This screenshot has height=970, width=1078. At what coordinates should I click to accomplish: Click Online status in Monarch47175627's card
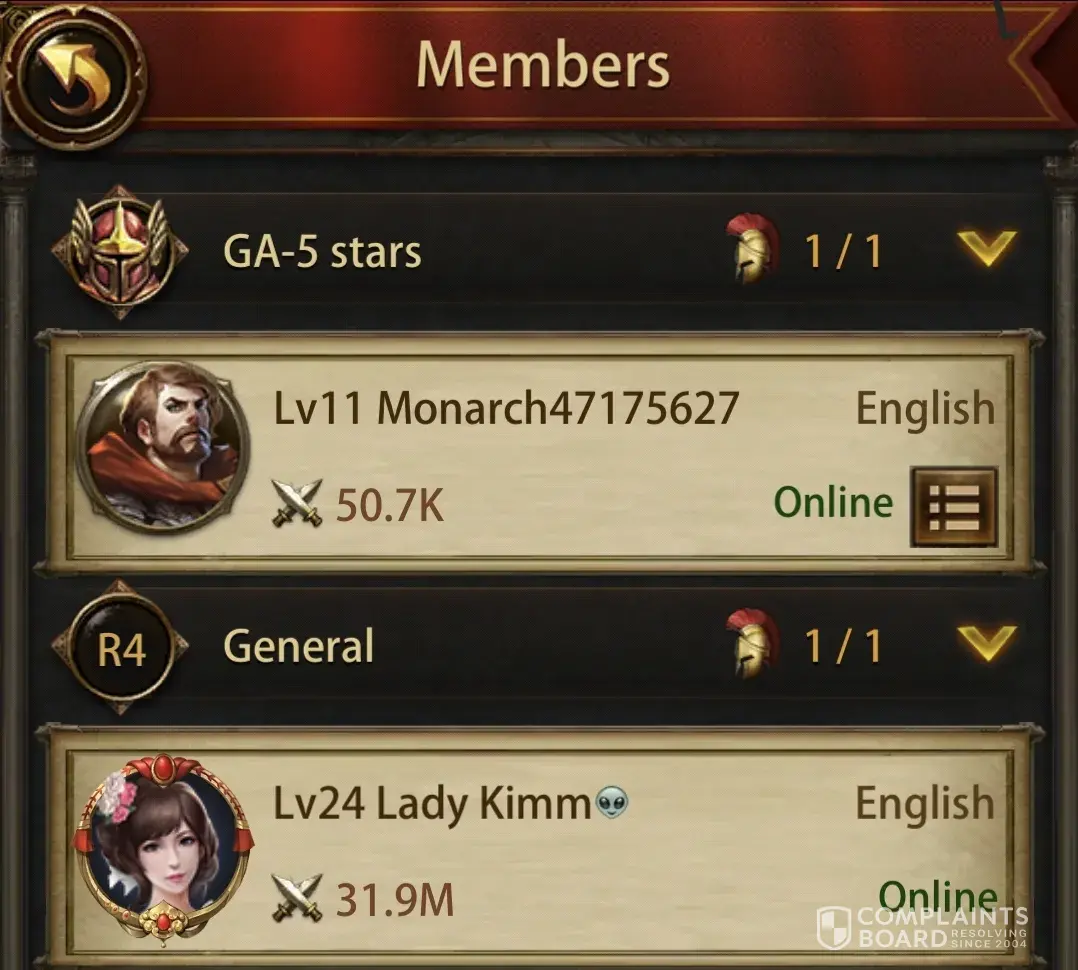coord(833,502)
